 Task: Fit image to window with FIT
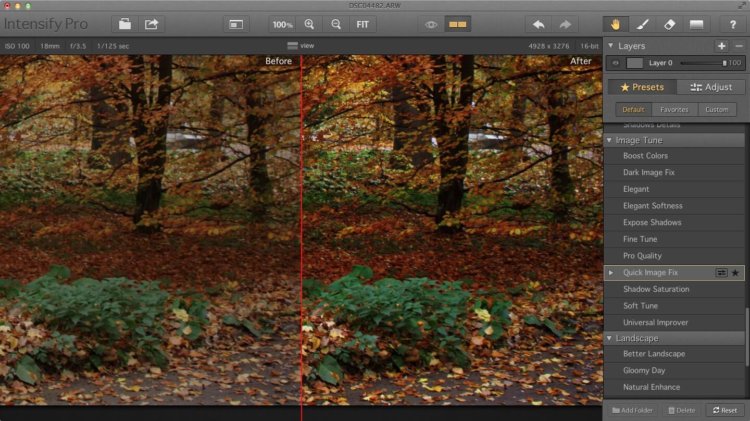tap(363, 24)
